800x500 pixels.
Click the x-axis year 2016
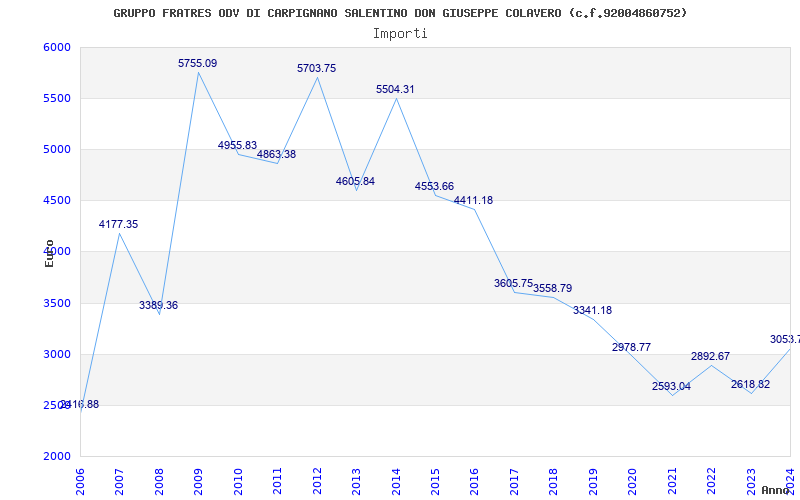coord(474,481)
